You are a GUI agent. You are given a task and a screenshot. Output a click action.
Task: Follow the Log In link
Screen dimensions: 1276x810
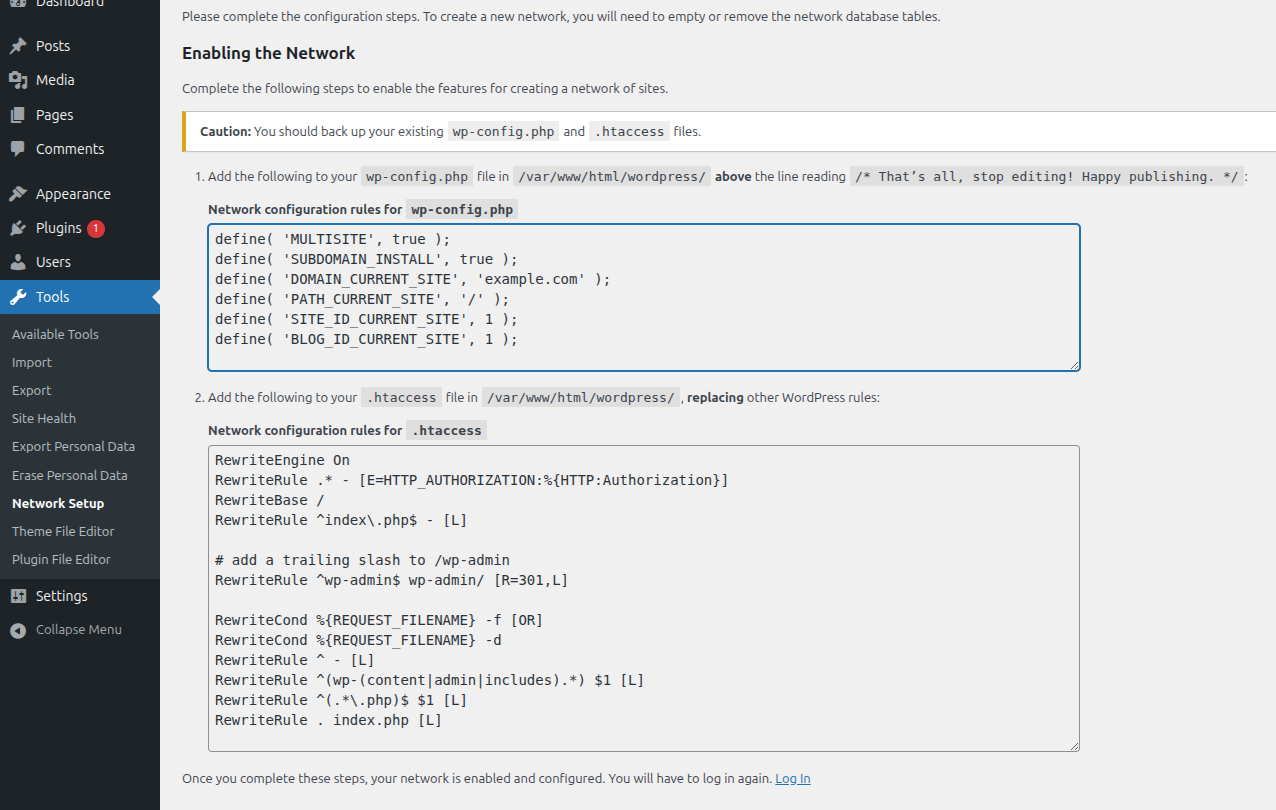click(793, 778)
